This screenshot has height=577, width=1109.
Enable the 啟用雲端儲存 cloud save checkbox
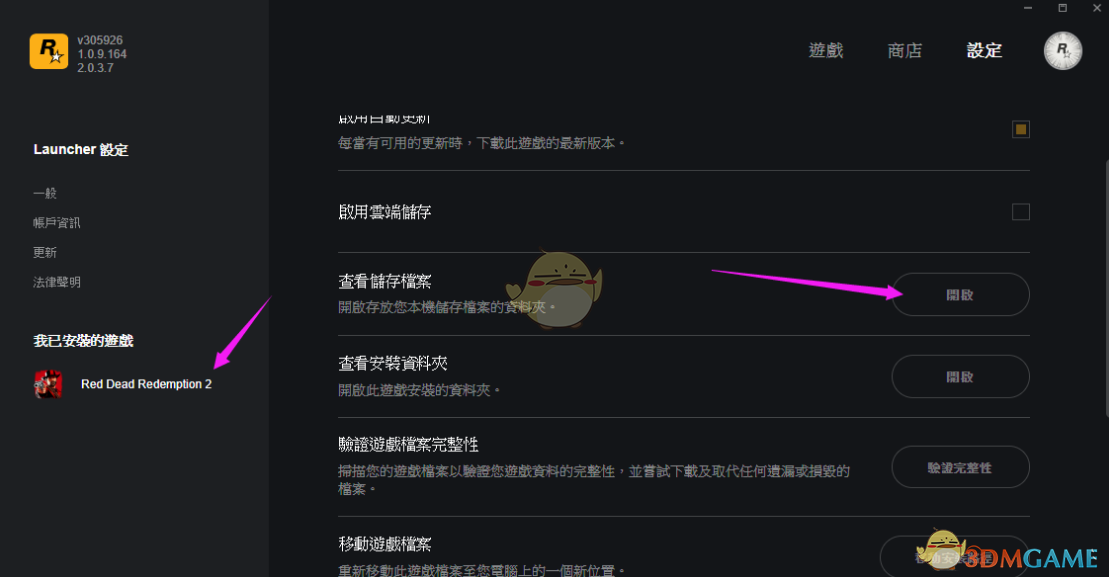pyautogui.click(x=1020, y=211)
